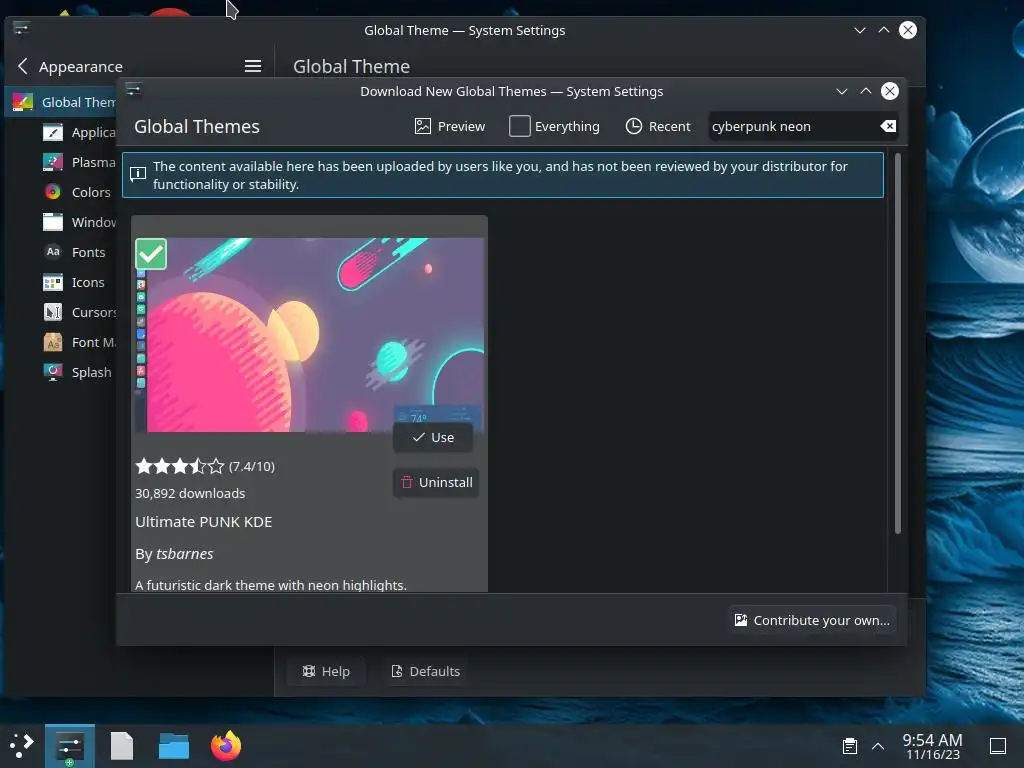The image size is (1024, 768).
Task: Click Contribute your own... button
Action: 812,620
